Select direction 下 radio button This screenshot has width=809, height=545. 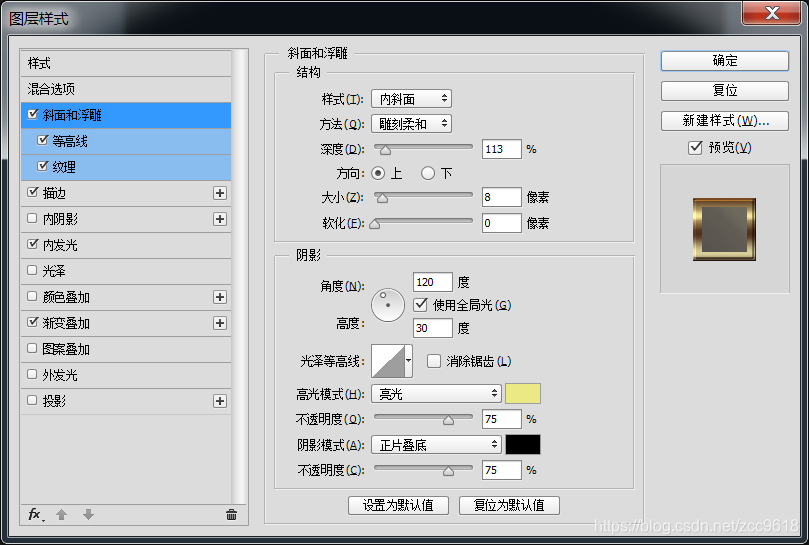(428, 173)
